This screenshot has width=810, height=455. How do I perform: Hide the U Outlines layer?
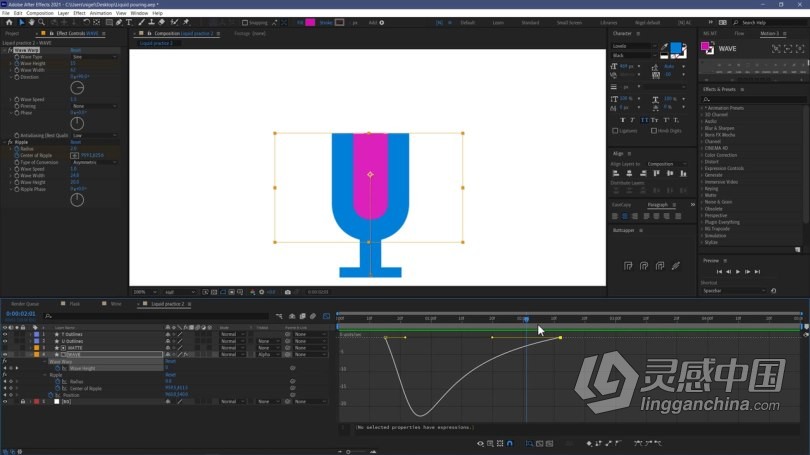(x=5, y=341)
